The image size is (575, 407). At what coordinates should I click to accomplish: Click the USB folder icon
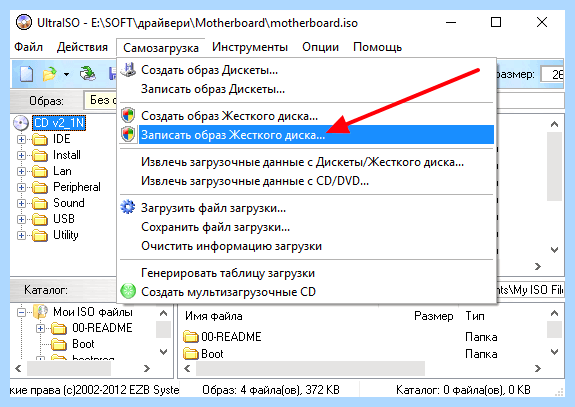click(40, 219)
